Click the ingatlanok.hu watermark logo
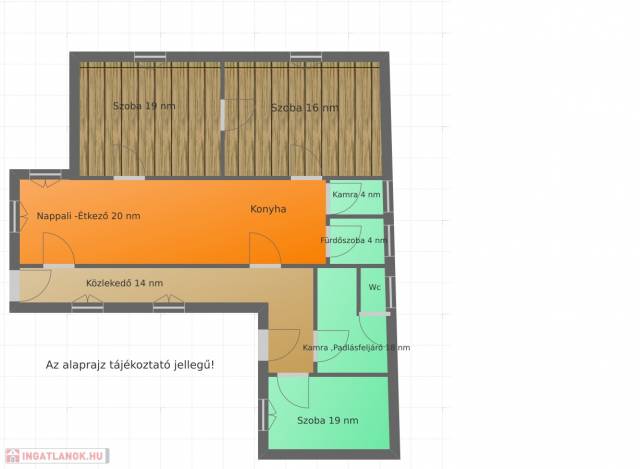This screenshot has width=640, height=469. tap(55, 456)
